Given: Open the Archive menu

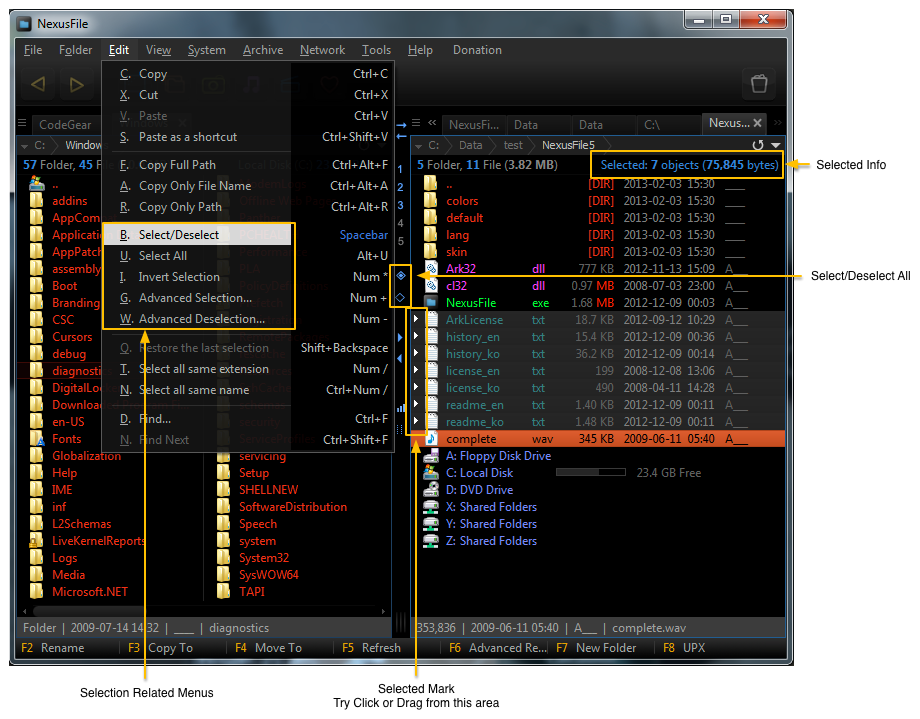Looking at the screenshot, I should pos(263,50).
